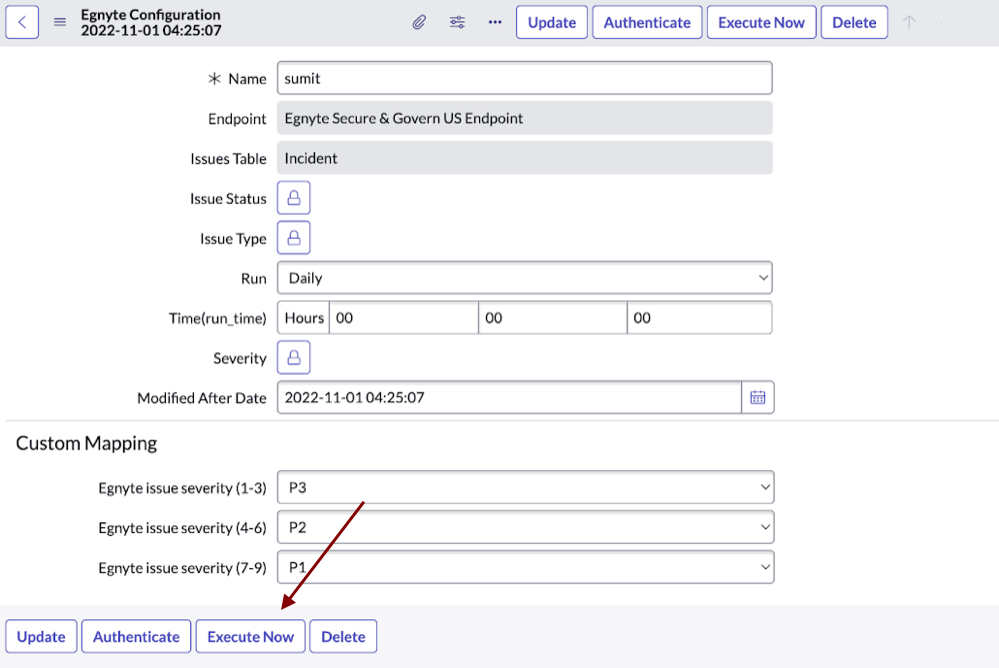
Task: Open the attachments paperclip icon
Action: click(x=419, y=21)
